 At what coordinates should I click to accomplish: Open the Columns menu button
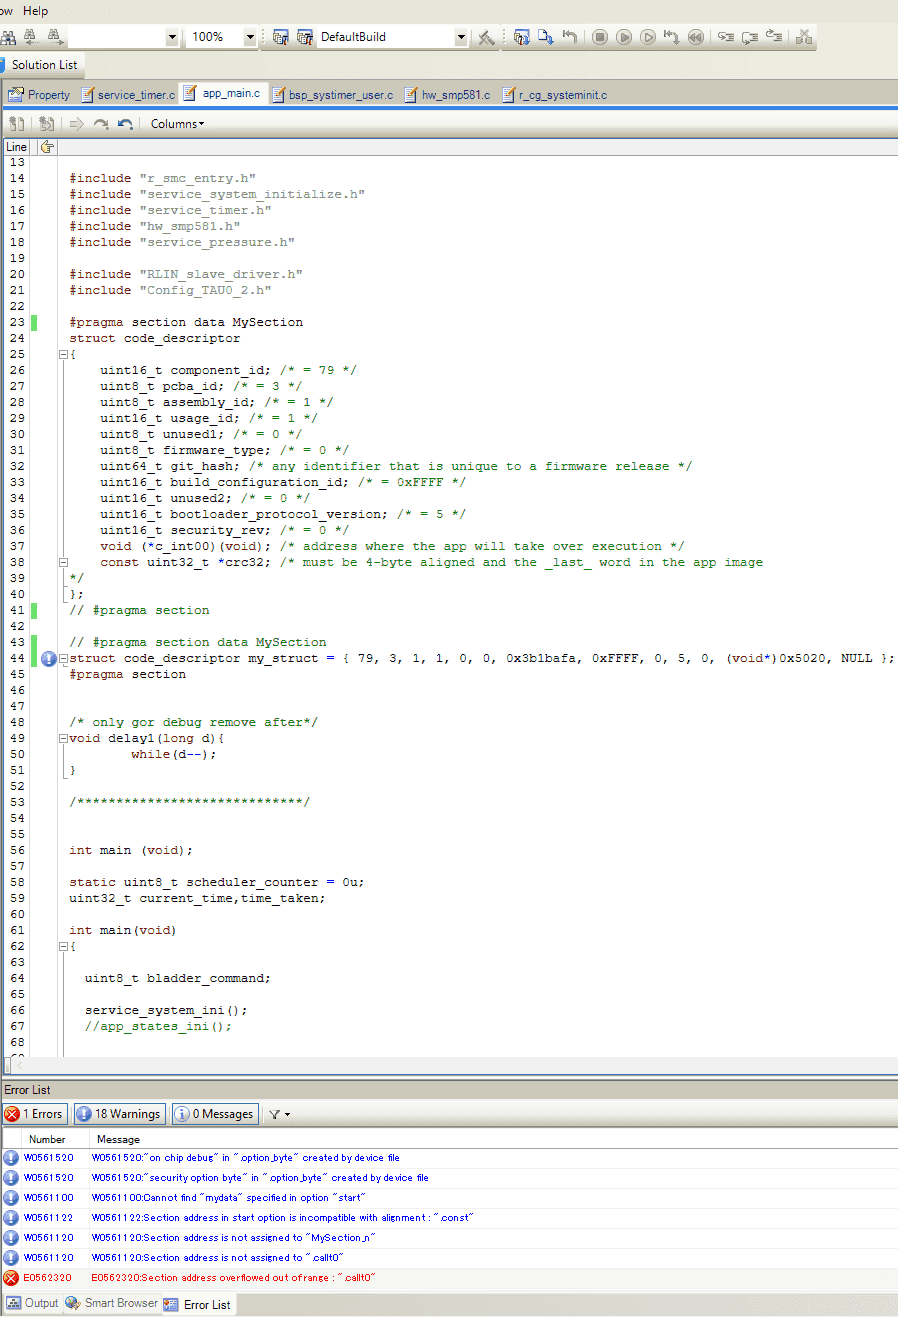(x=177, y=124)
